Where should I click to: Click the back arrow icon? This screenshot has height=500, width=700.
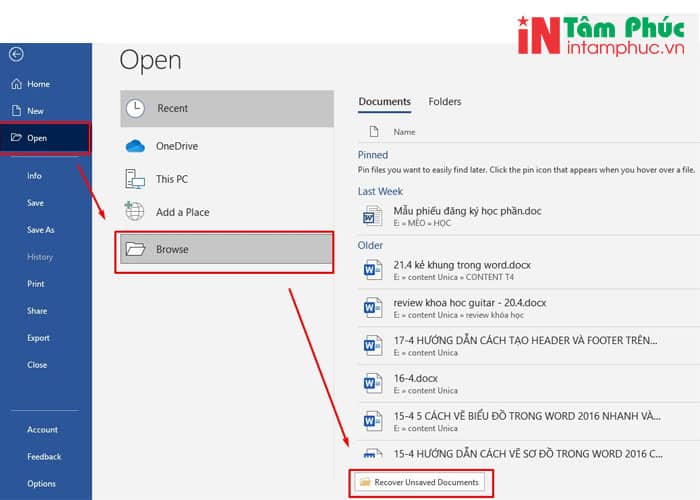(16, 55)
